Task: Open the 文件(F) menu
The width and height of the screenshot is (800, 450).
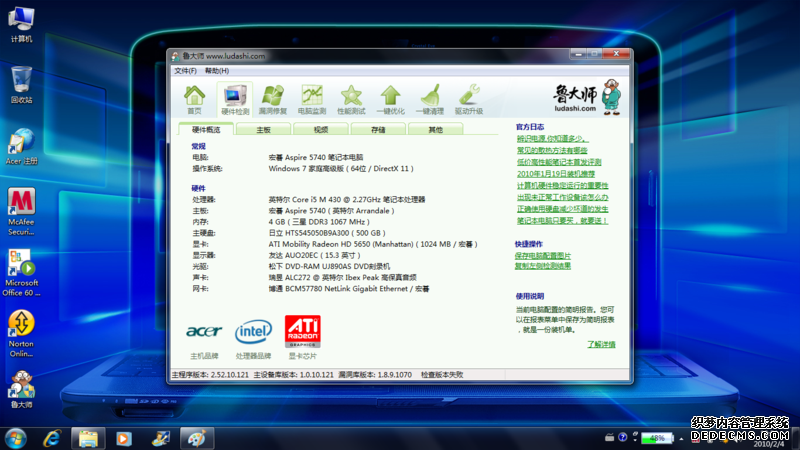Action: (185, 71)
